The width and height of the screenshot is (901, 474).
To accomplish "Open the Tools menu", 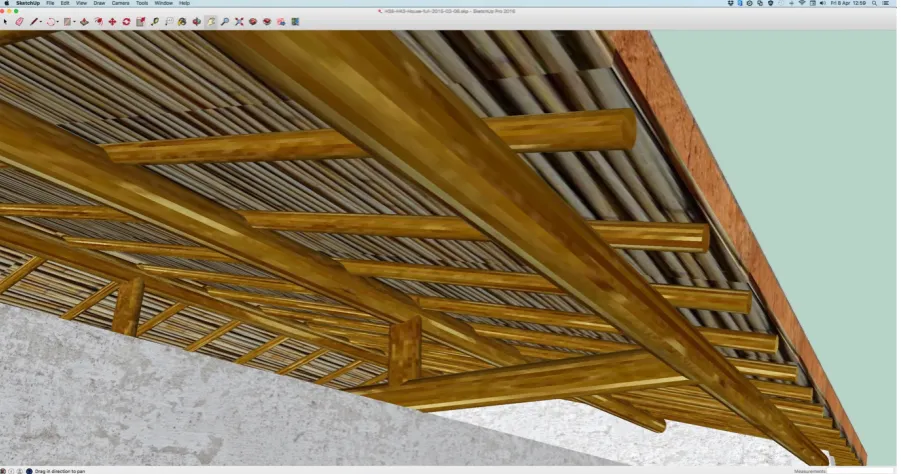I will click(x=142, y=3).
